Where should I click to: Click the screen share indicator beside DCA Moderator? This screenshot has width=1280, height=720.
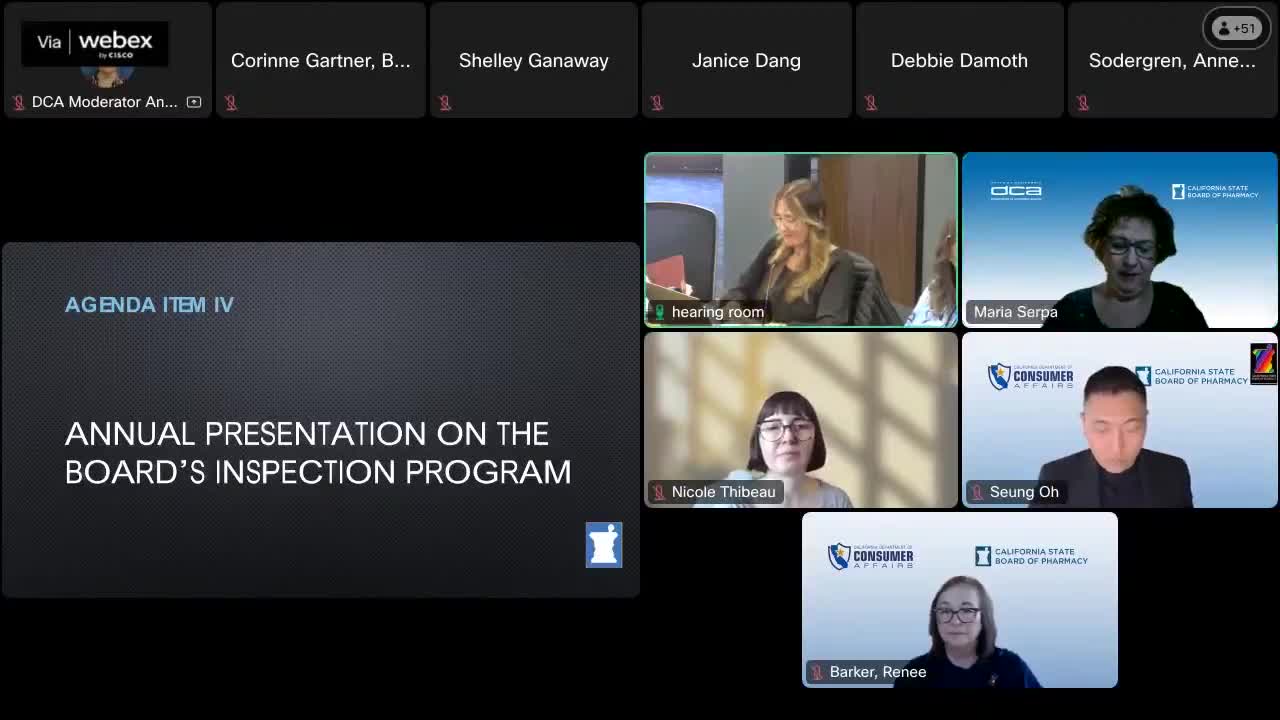click(x=194, y=102)
